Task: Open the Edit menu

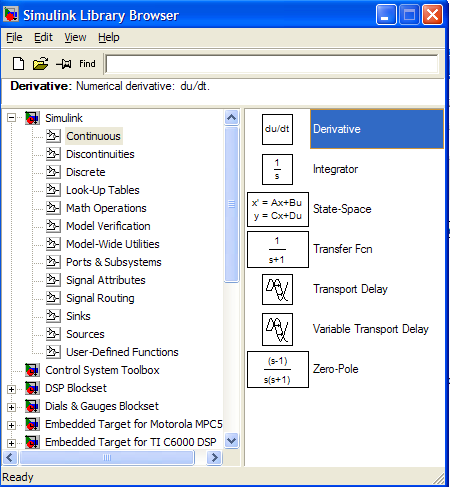Action: [43, 37]
